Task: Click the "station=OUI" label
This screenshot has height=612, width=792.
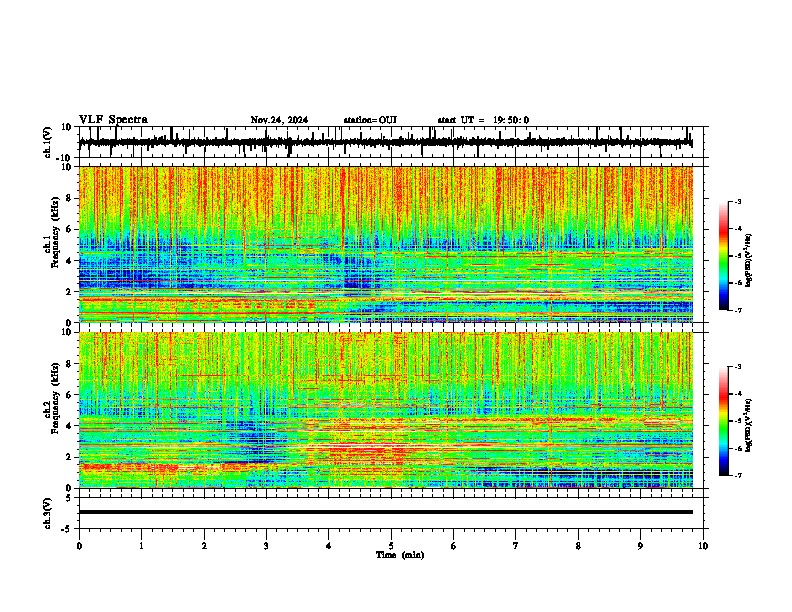Action: [370, 120]
